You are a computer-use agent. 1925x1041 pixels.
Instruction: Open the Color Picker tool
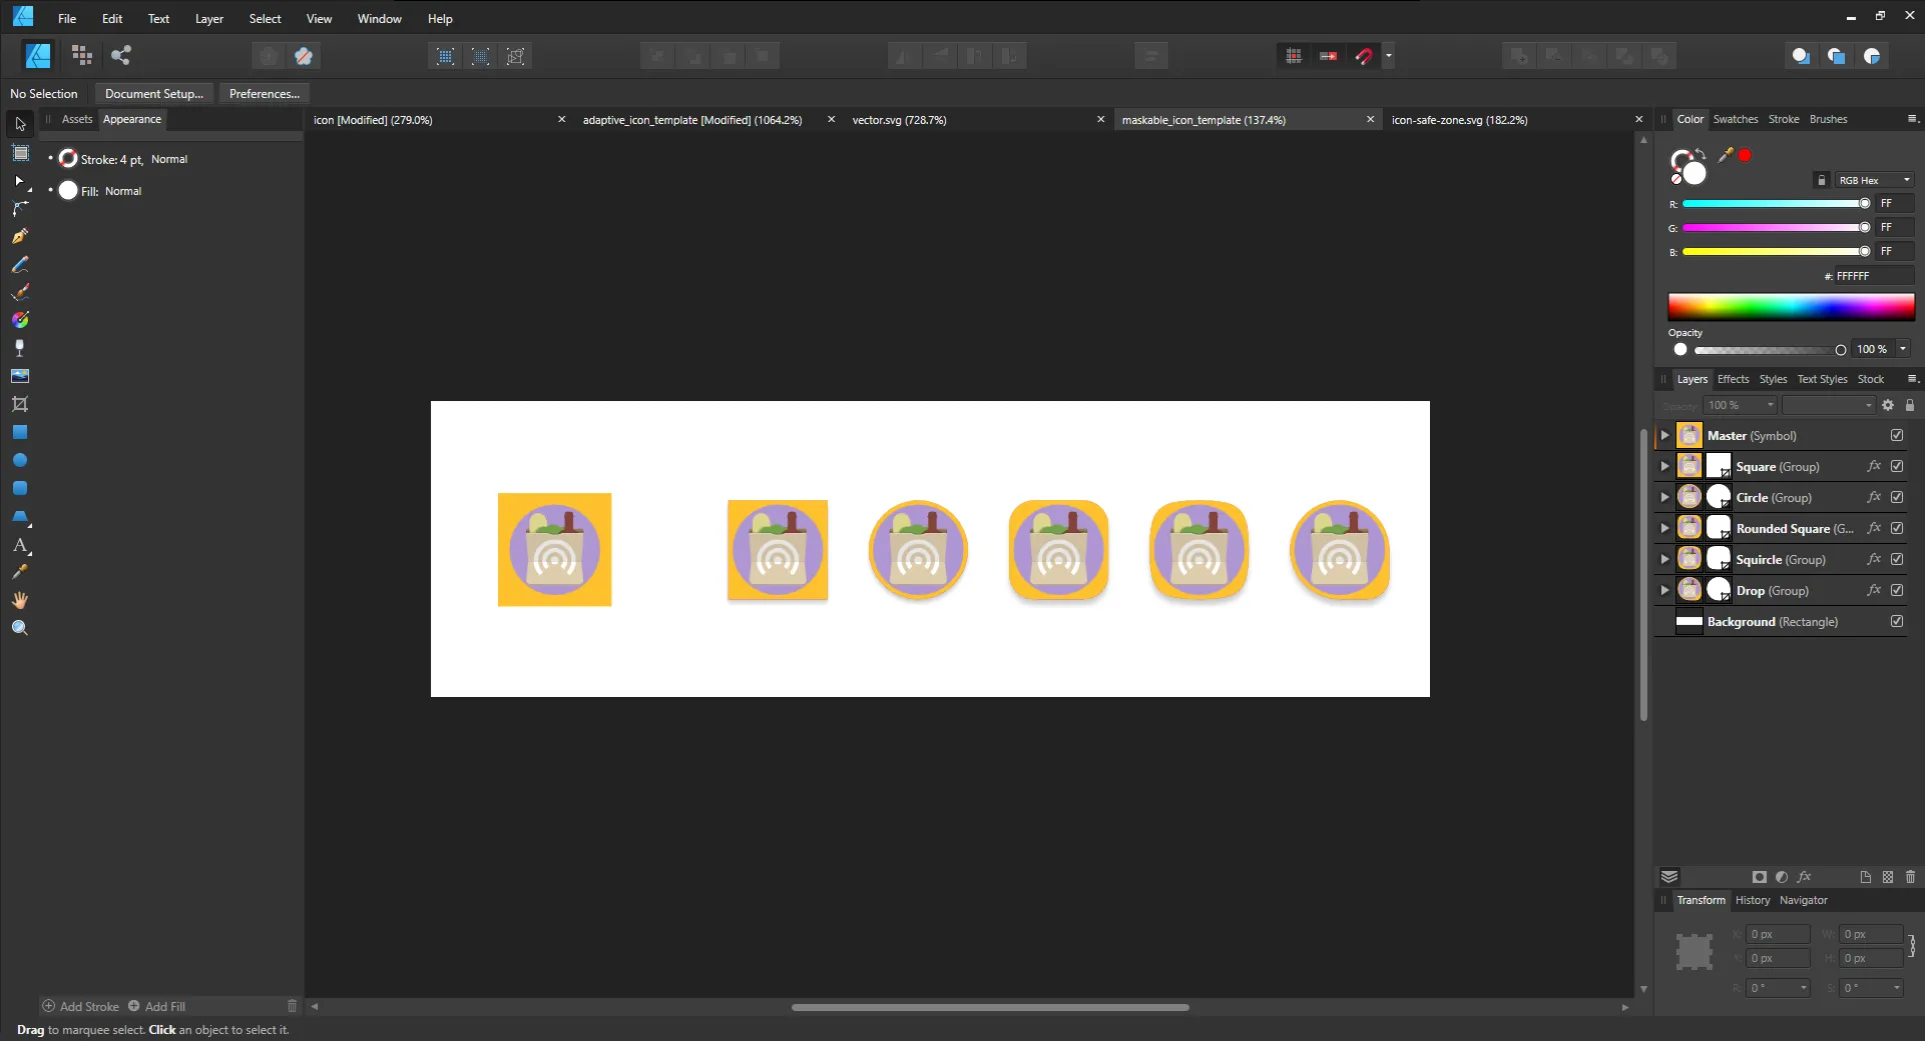click(20, 572)
